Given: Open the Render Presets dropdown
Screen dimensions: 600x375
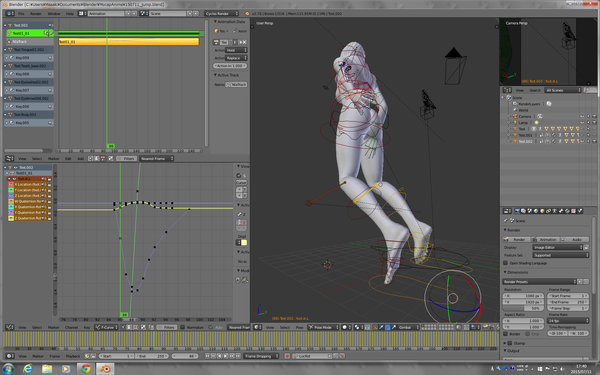Looking at the screenshot, I should [x=539, y=282].
